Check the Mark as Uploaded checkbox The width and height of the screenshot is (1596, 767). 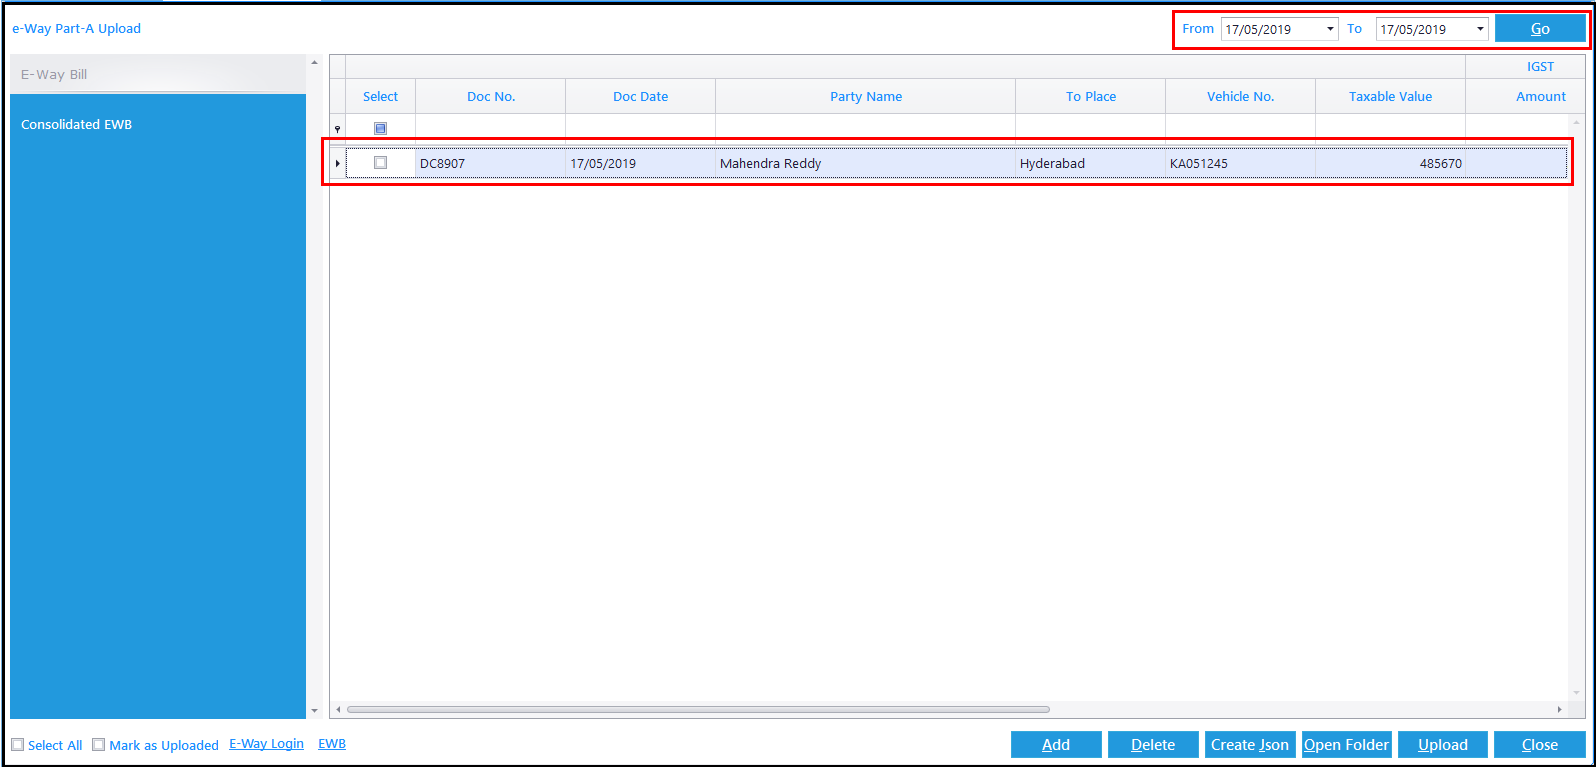pos(98,745)
